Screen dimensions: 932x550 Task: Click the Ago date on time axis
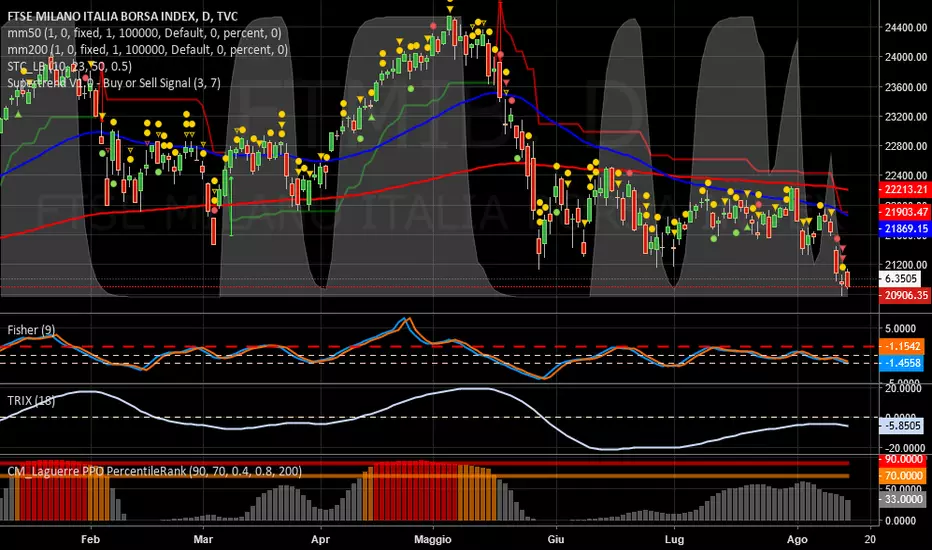click(797, 539)
